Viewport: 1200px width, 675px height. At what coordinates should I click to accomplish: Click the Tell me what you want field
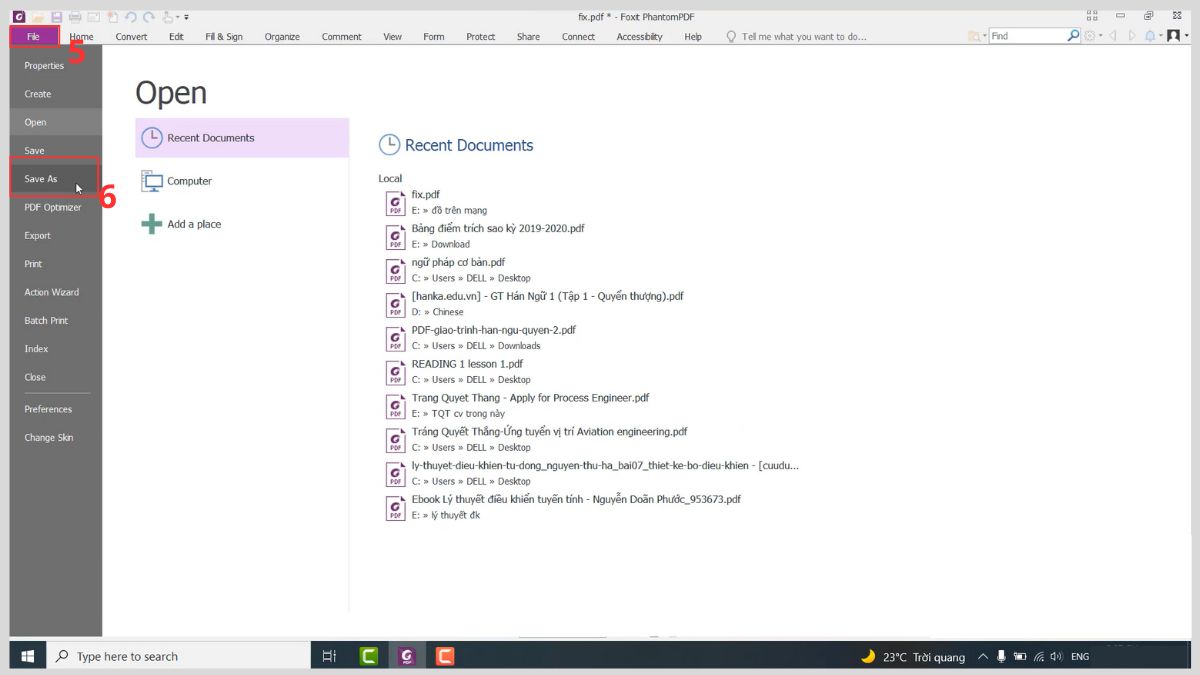pos(804,37)
